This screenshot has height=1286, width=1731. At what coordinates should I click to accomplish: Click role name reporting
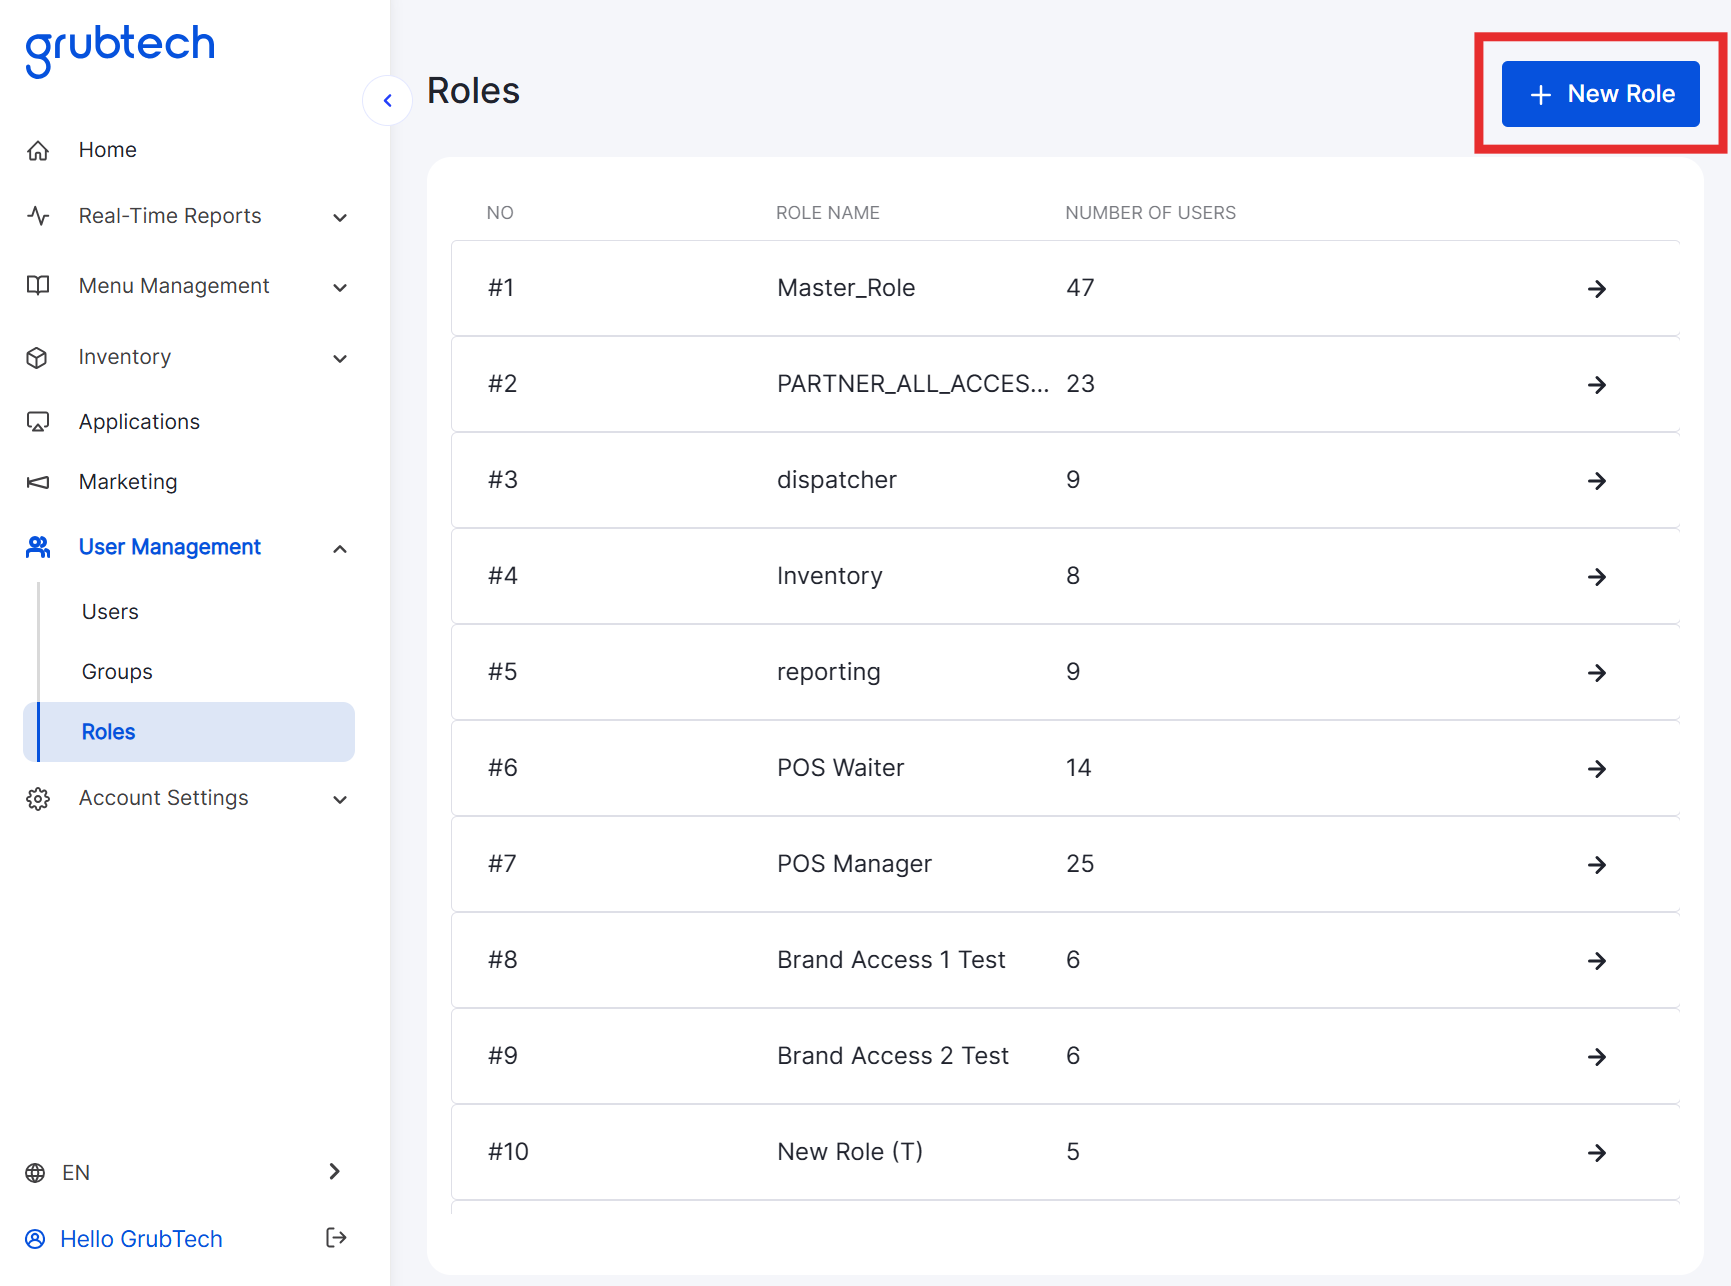tap(829, 672)
